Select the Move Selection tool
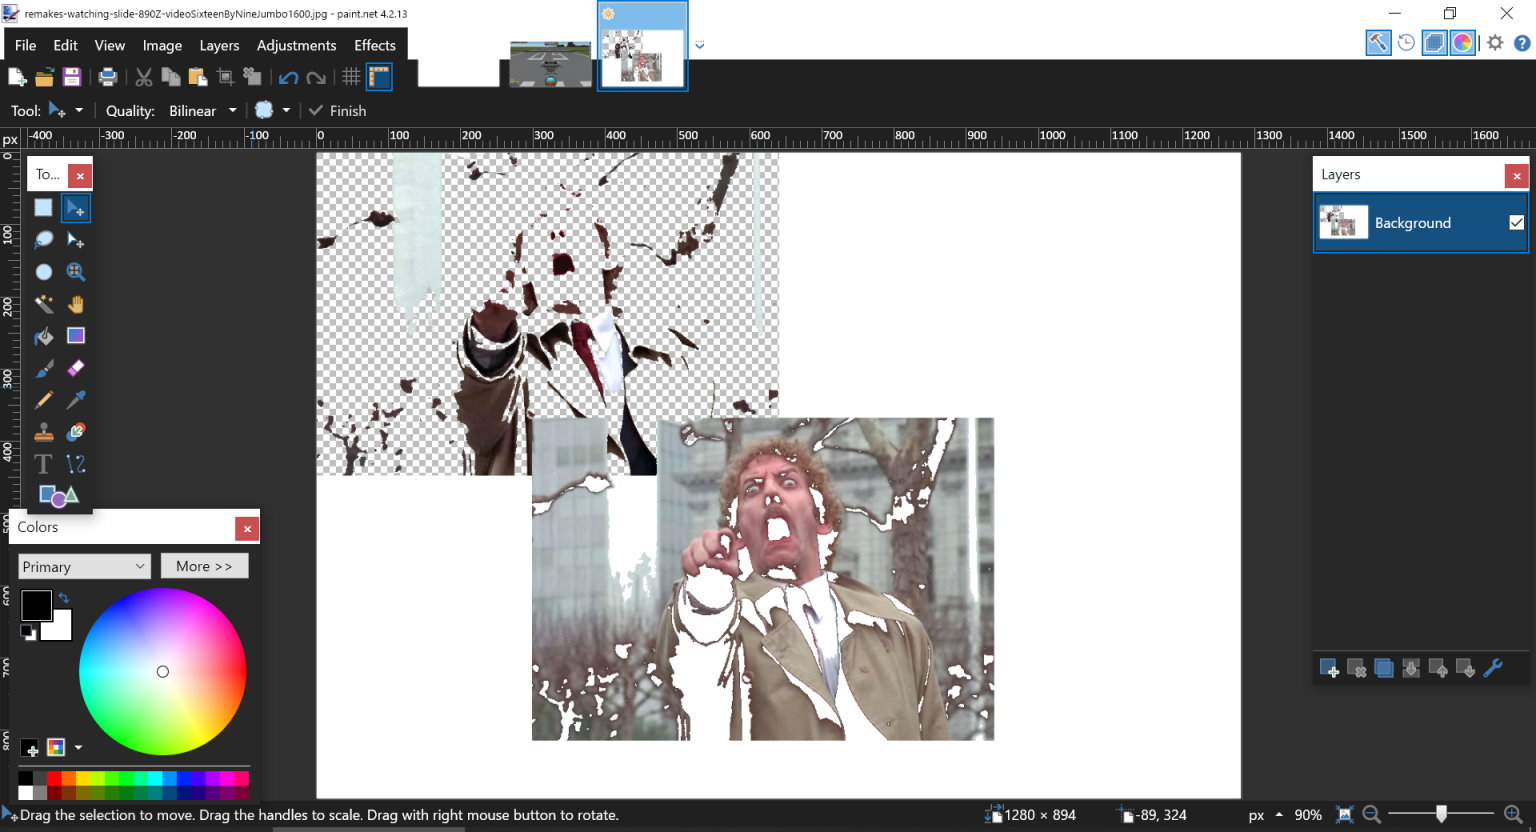 coord(75,240)
